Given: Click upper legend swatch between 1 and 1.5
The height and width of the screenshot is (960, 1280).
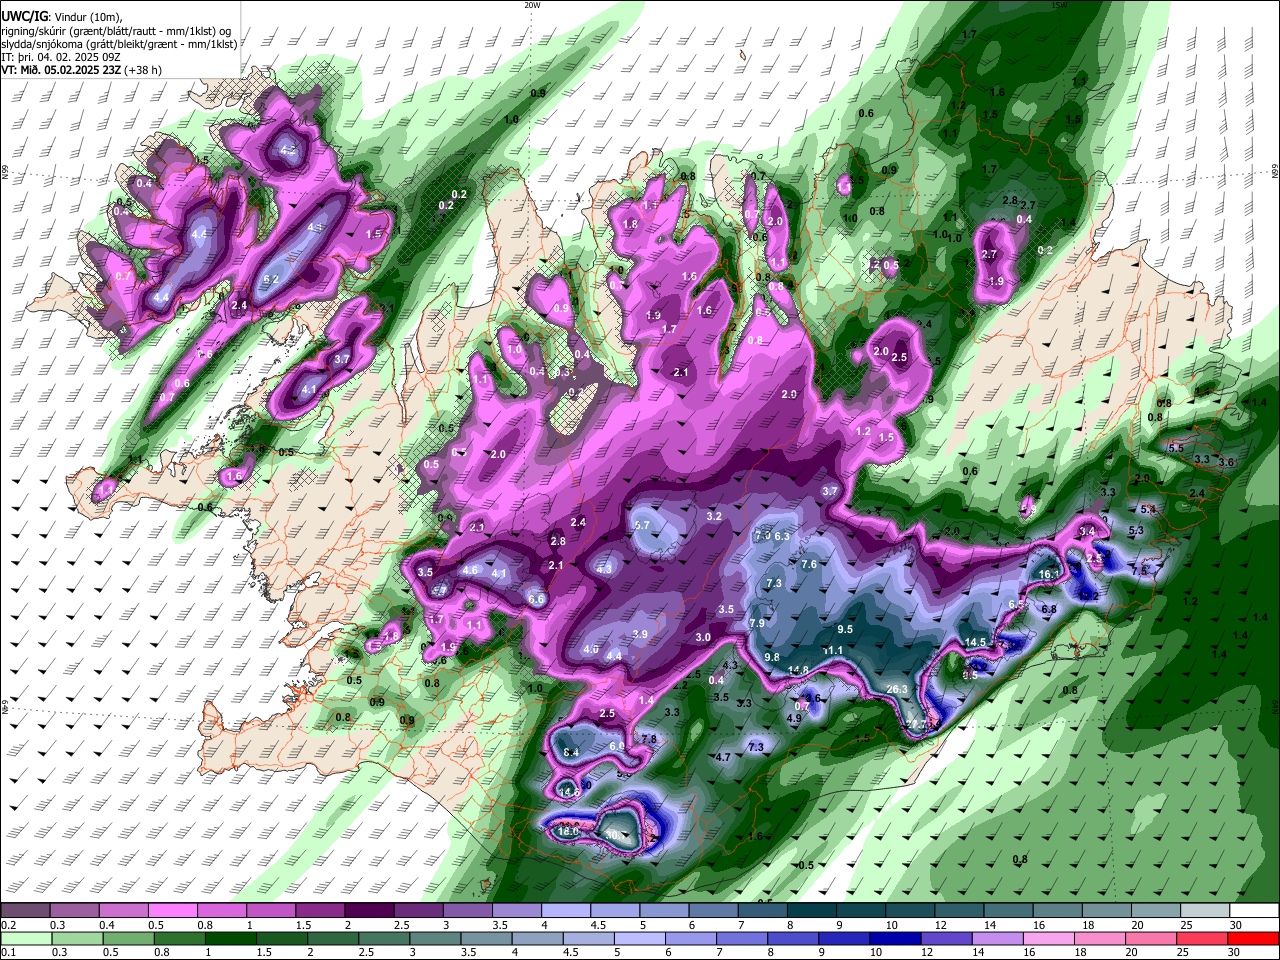Looking at the screenshot, I should click(271, 910).
